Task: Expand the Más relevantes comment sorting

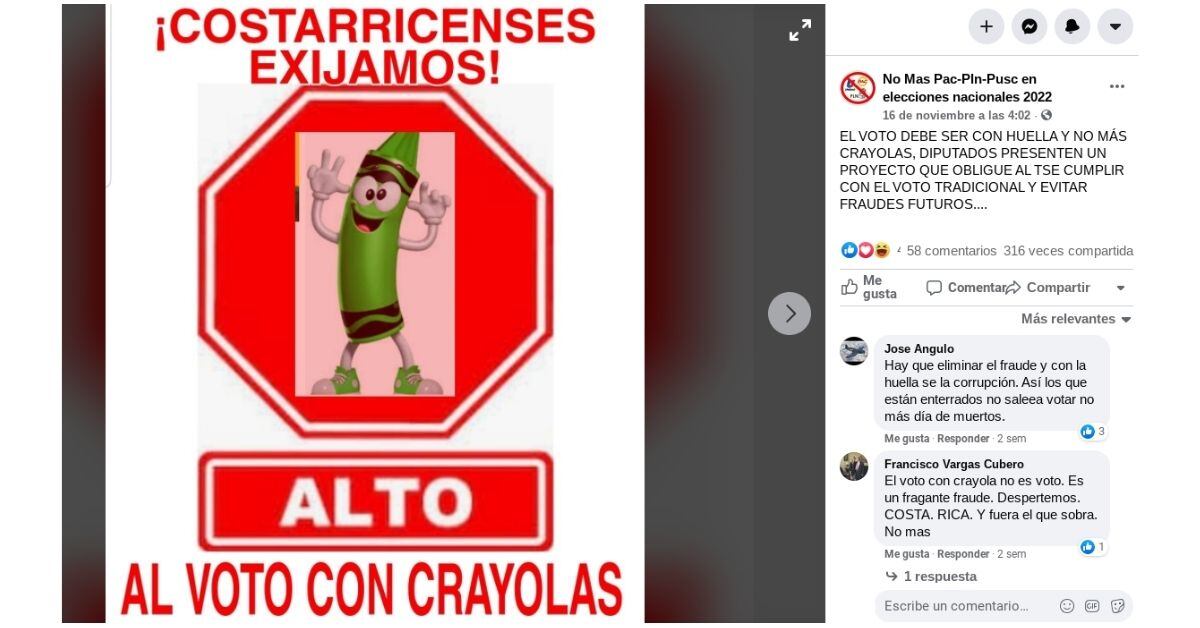Action: (1076, 319)
